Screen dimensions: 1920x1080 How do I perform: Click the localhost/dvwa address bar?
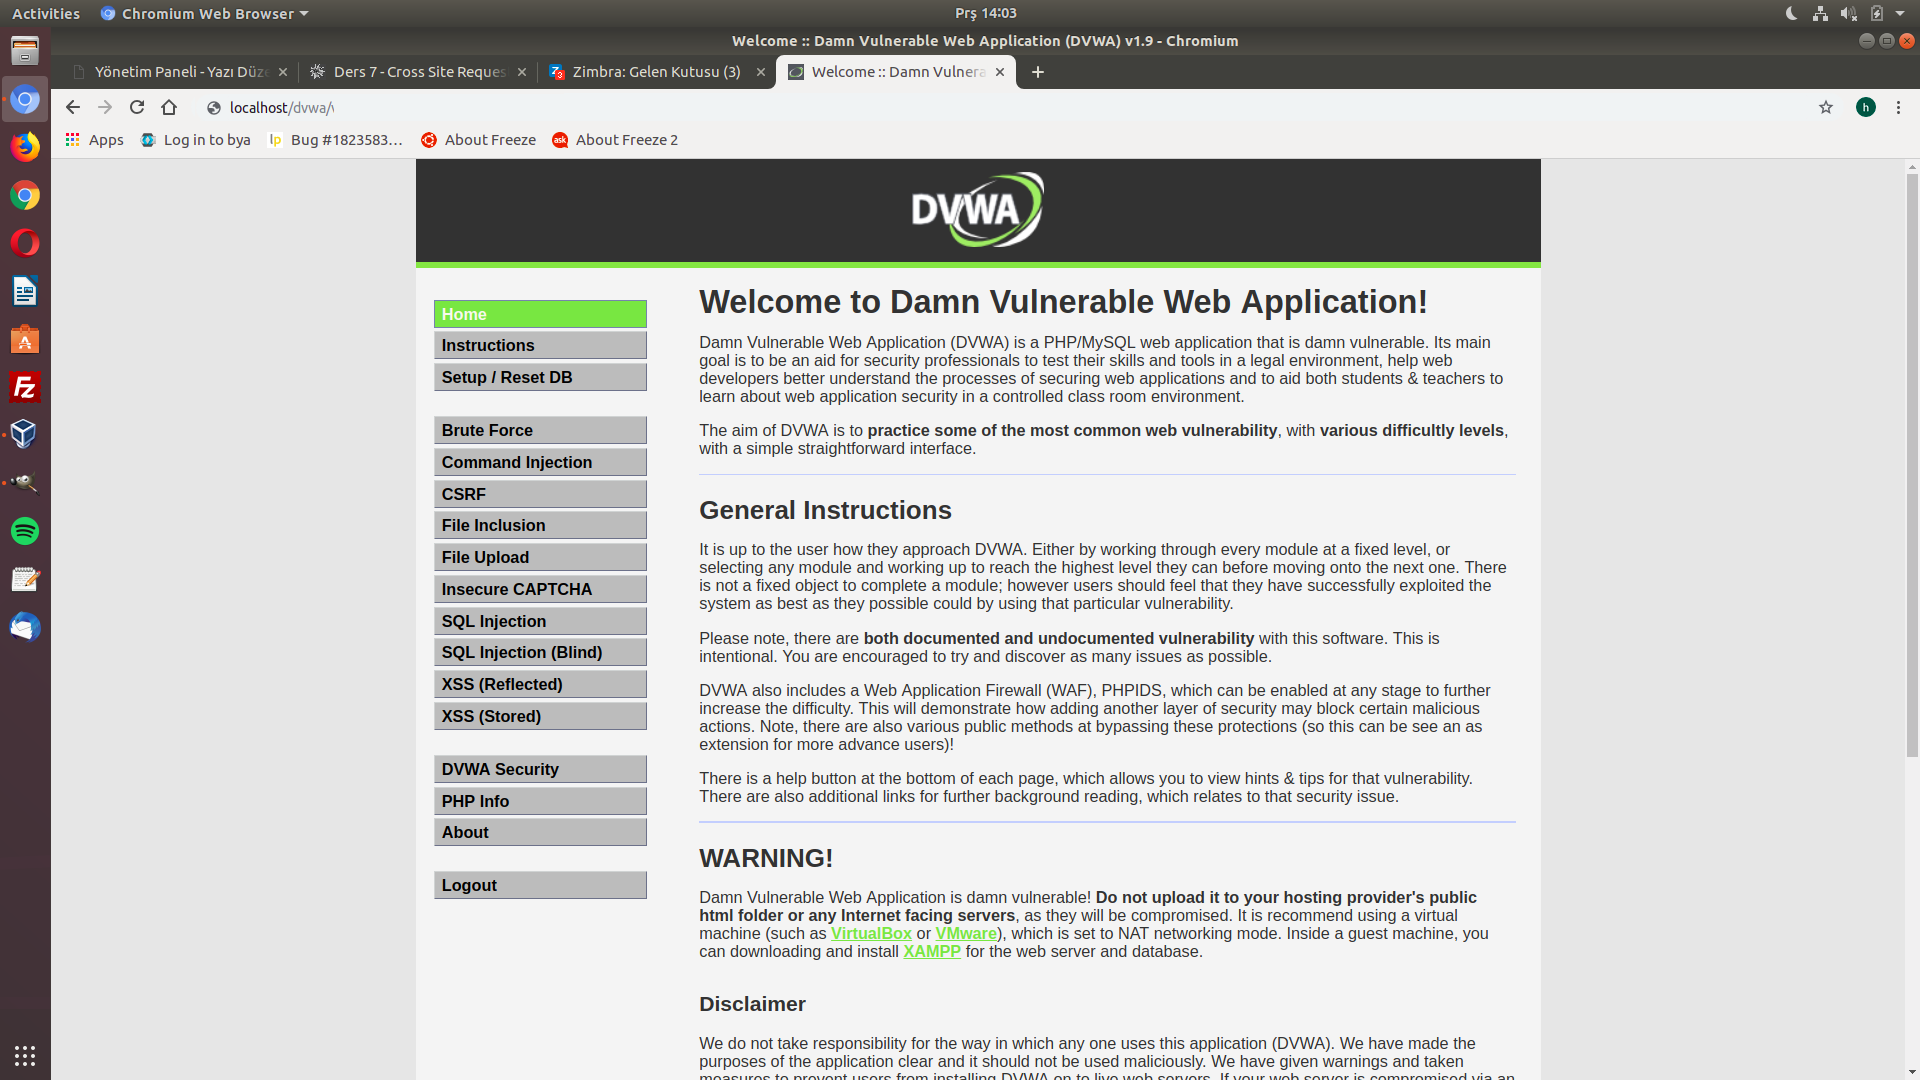click(1000, 107)
